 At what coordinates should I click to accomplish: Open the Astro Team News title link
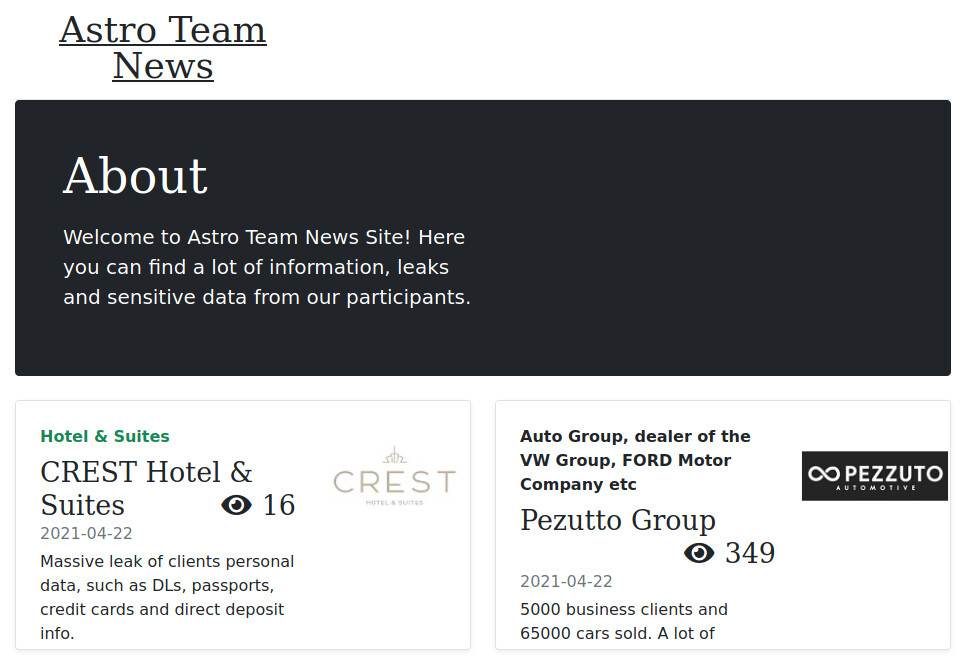click(x=163, y=47)
